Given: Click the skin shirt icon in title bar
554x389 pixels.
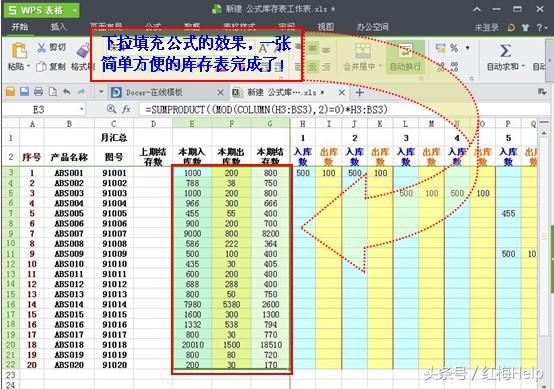Looking at the screenshot, I should click(x=526, y=27).
